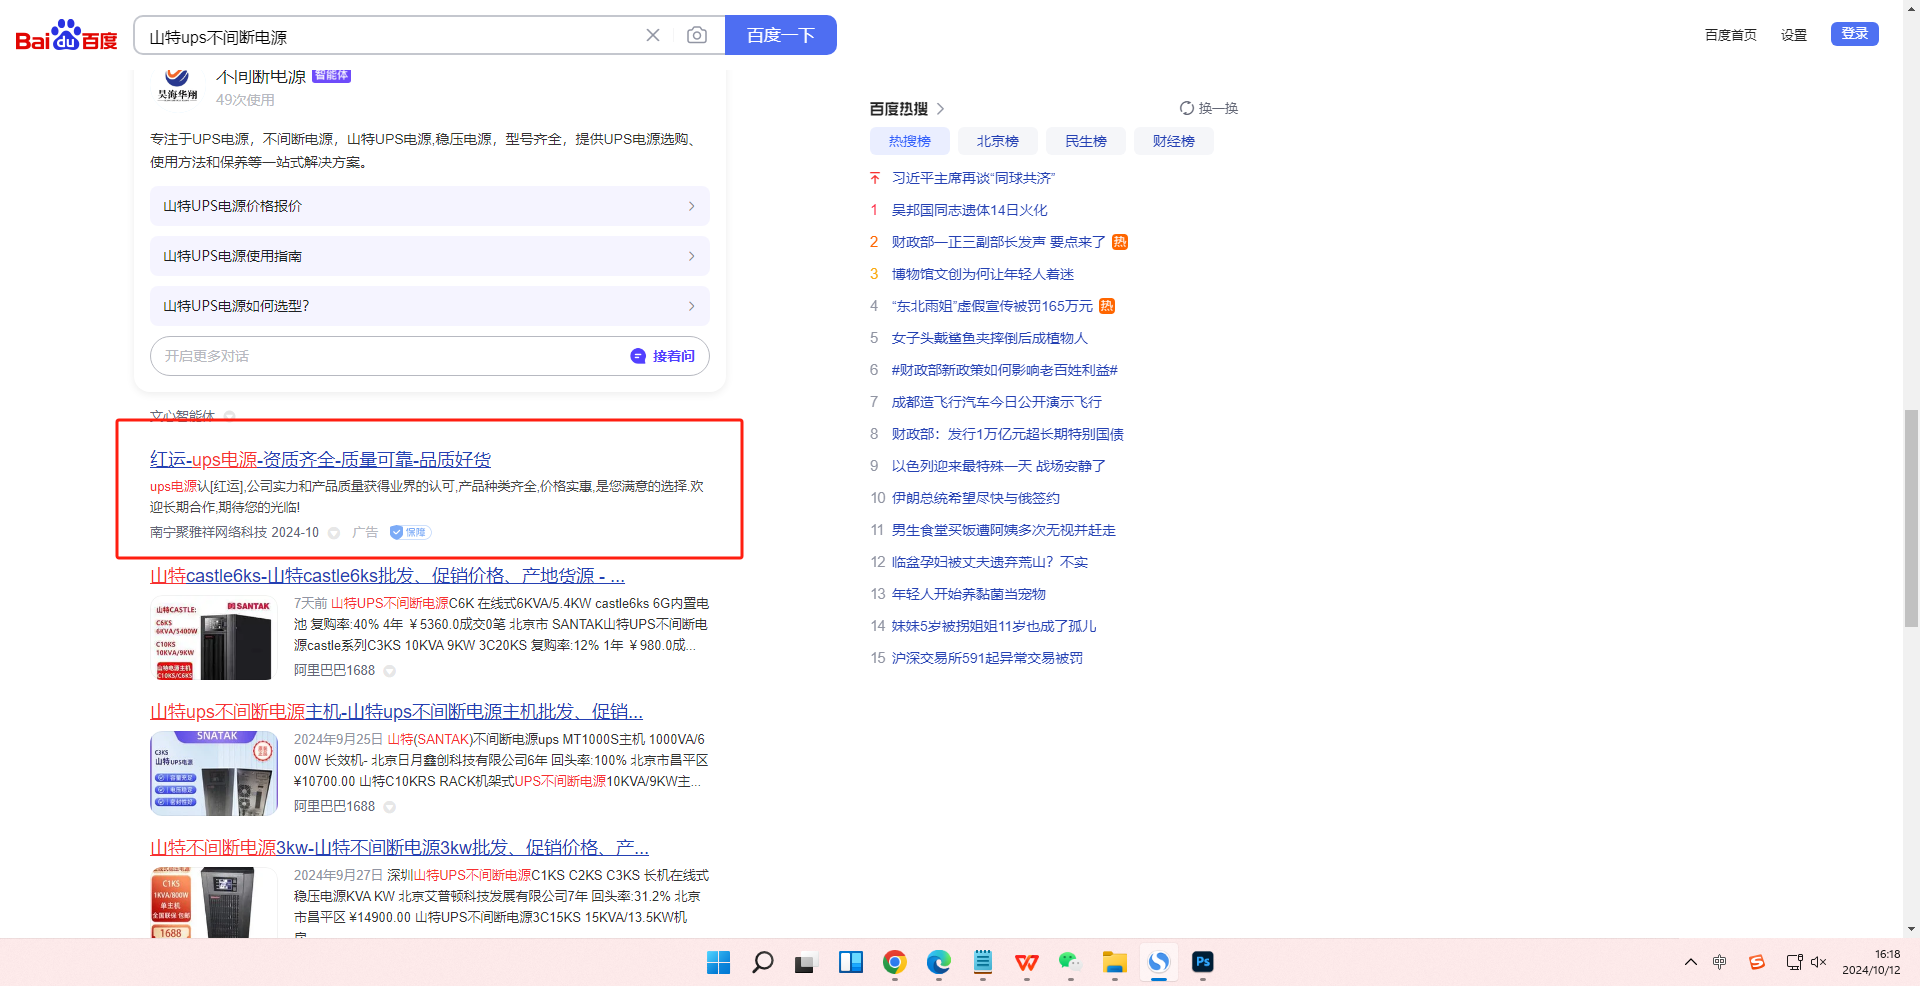The image size is (1920, 986).
Task: Clear the search box with X icon
Action: (653, 35)
